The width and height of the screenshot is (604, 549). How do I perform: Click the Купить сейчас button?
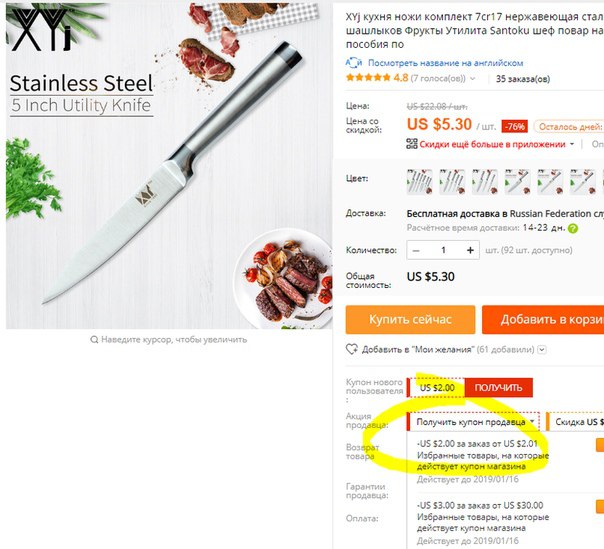pos(410,319)
